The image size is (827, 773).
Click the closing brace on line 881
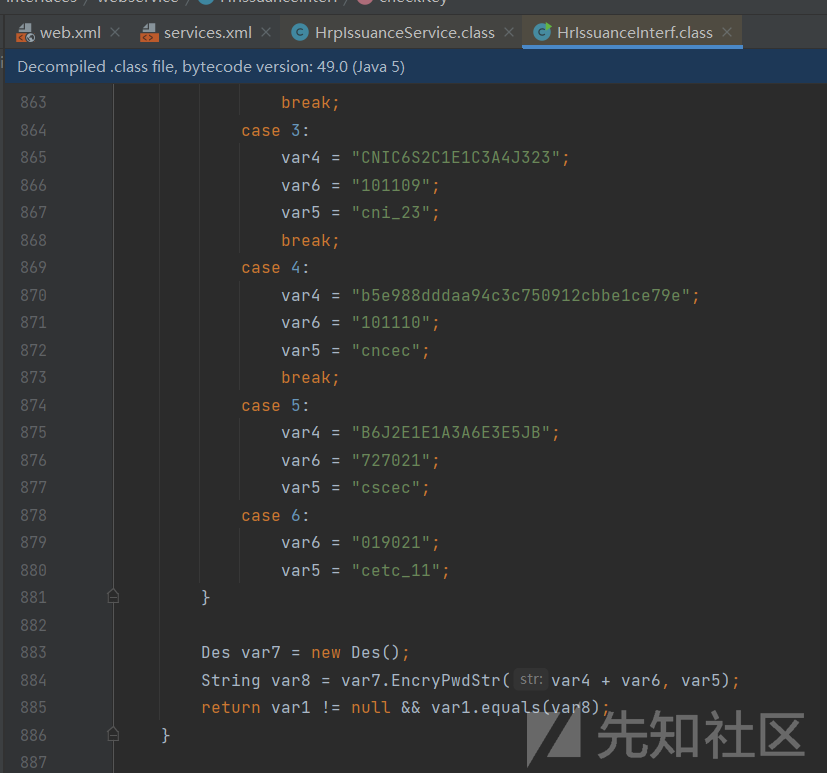[206, 597]
